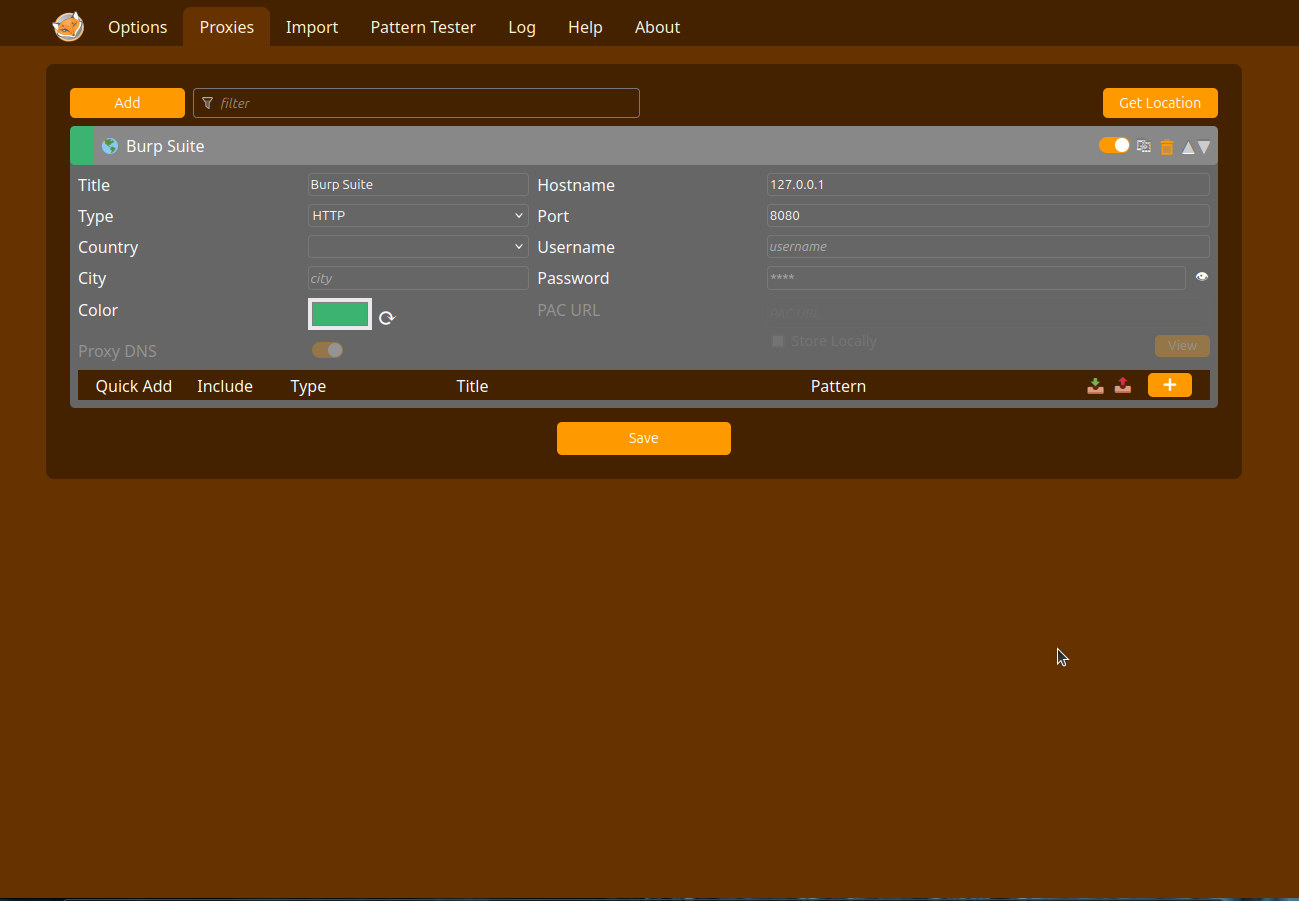The width and height of the screenshot is (1299, 901).
Task: Edit the Hostname field
Action: coord(988,184)
